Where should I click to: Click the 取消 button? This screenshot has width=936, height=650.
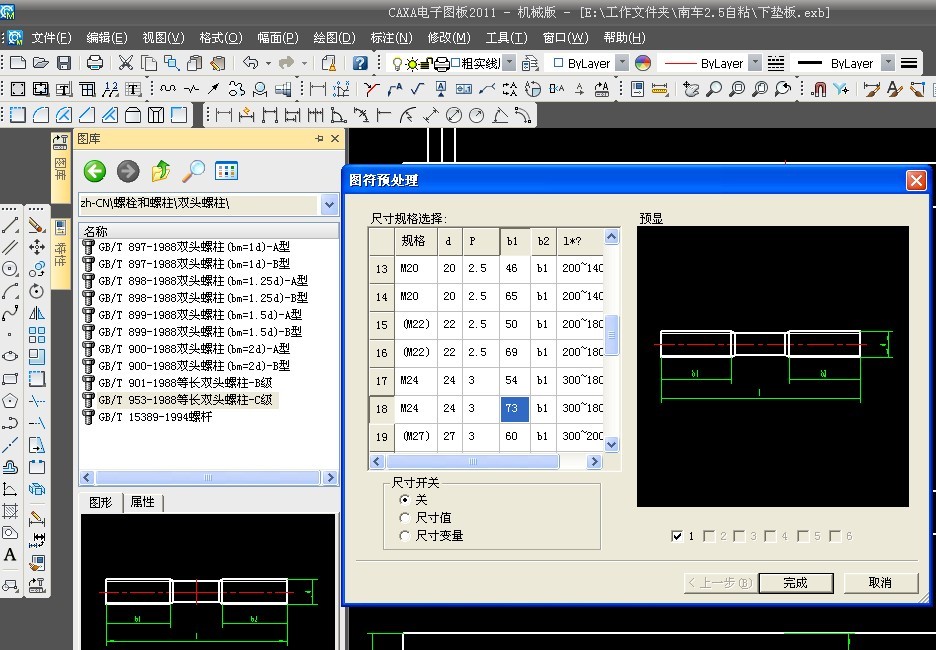pos(880,583)
